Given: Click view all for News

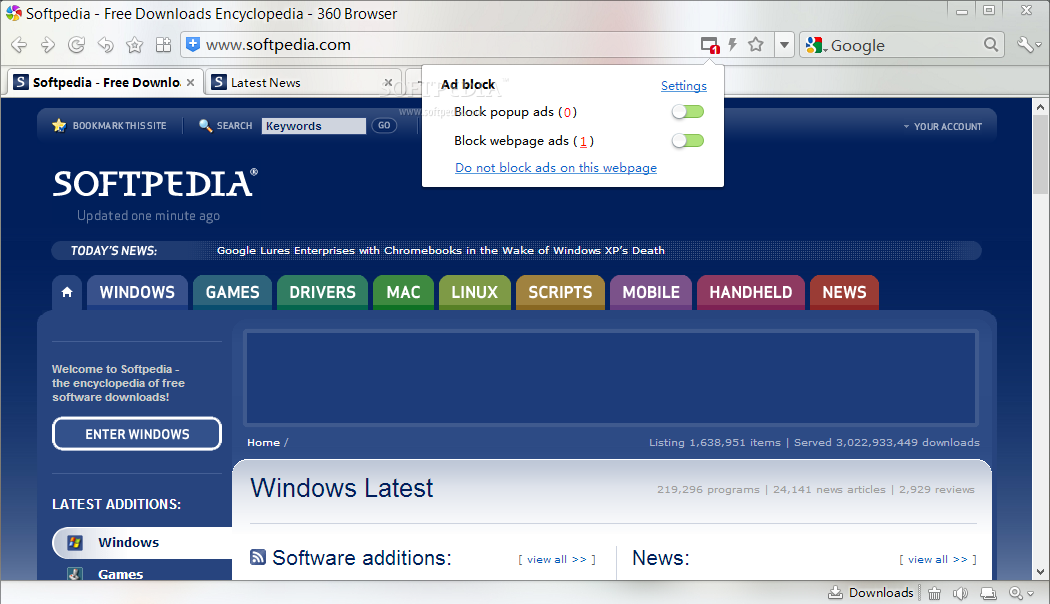Looking at the screenshot, I should click(x=938, y=559).
